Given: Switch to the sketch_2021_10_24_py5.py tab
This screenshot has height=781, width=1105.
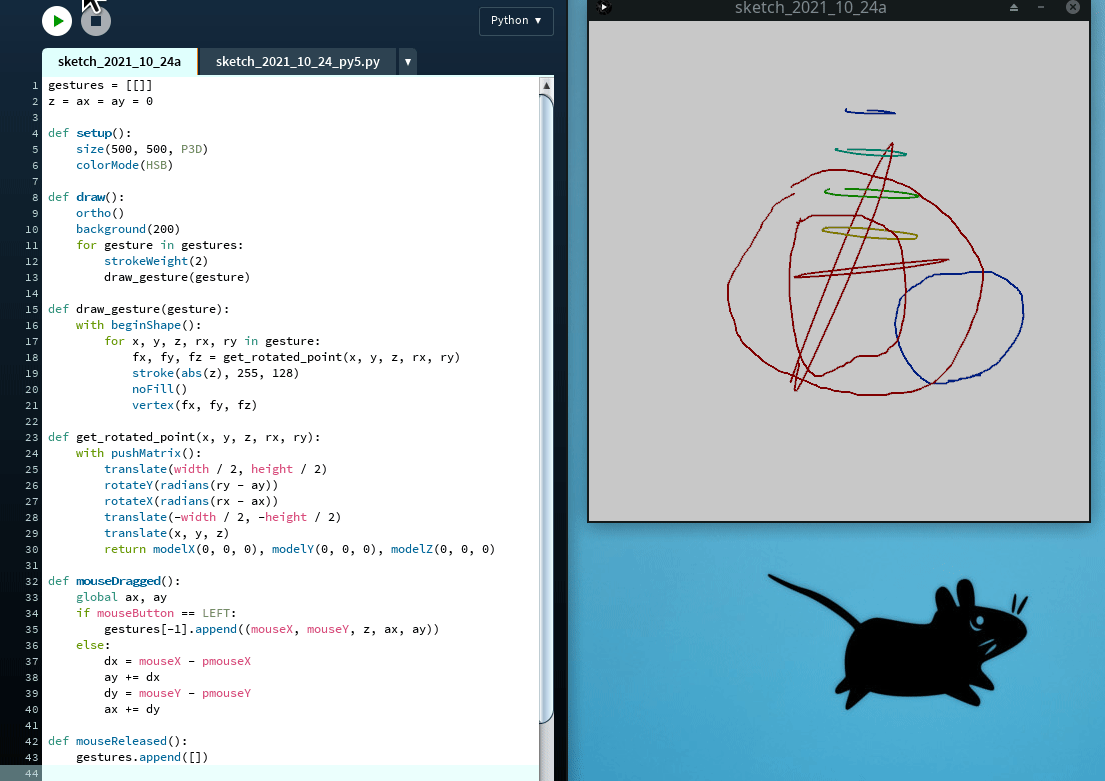Looking at the screenshot, I should pyautogui.click(x=297, y=62).
